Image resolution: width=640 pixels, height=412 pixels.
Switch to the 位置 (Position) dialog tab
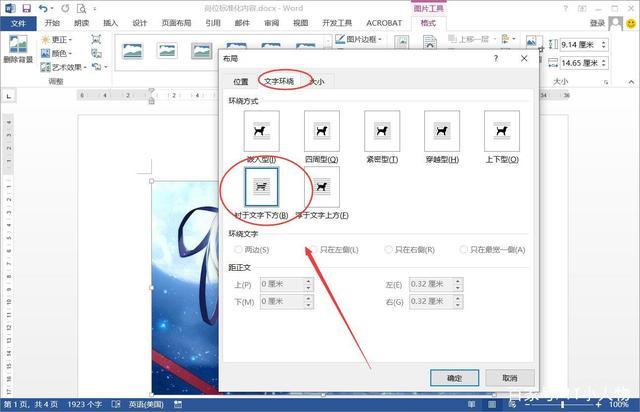(x=240, y=82)
